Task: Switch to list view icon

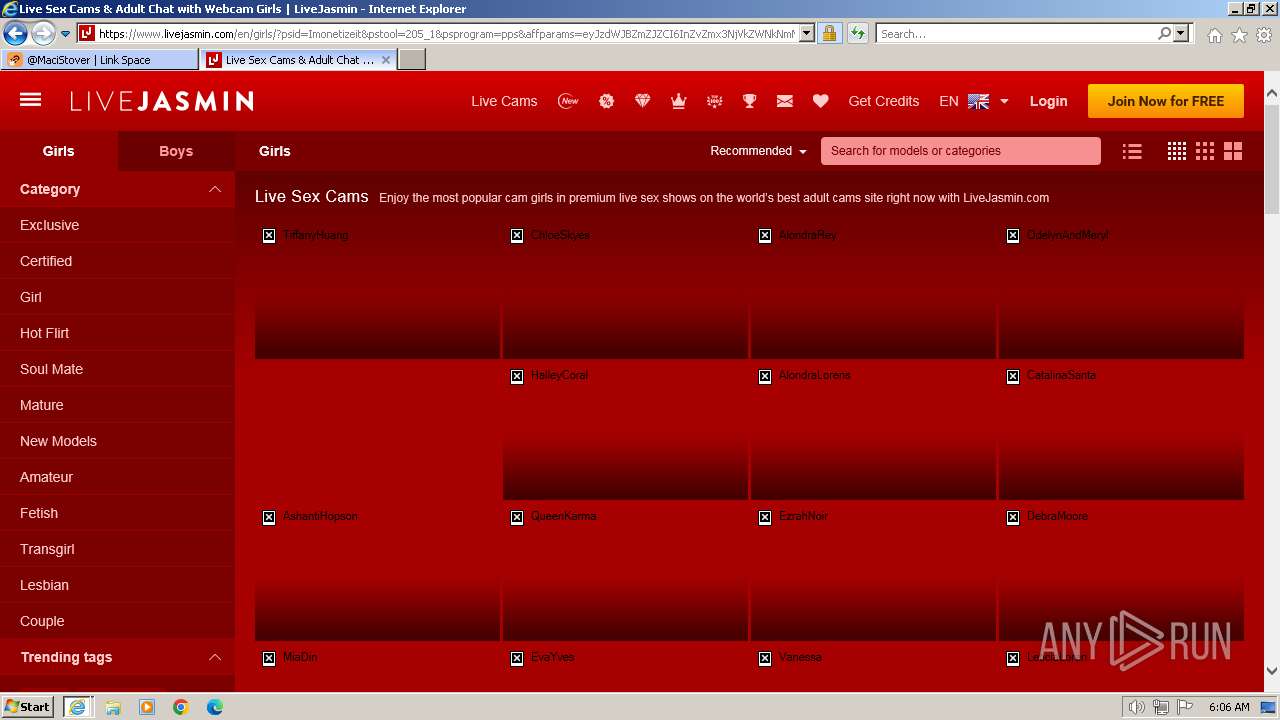Action: click(1132, 151)
